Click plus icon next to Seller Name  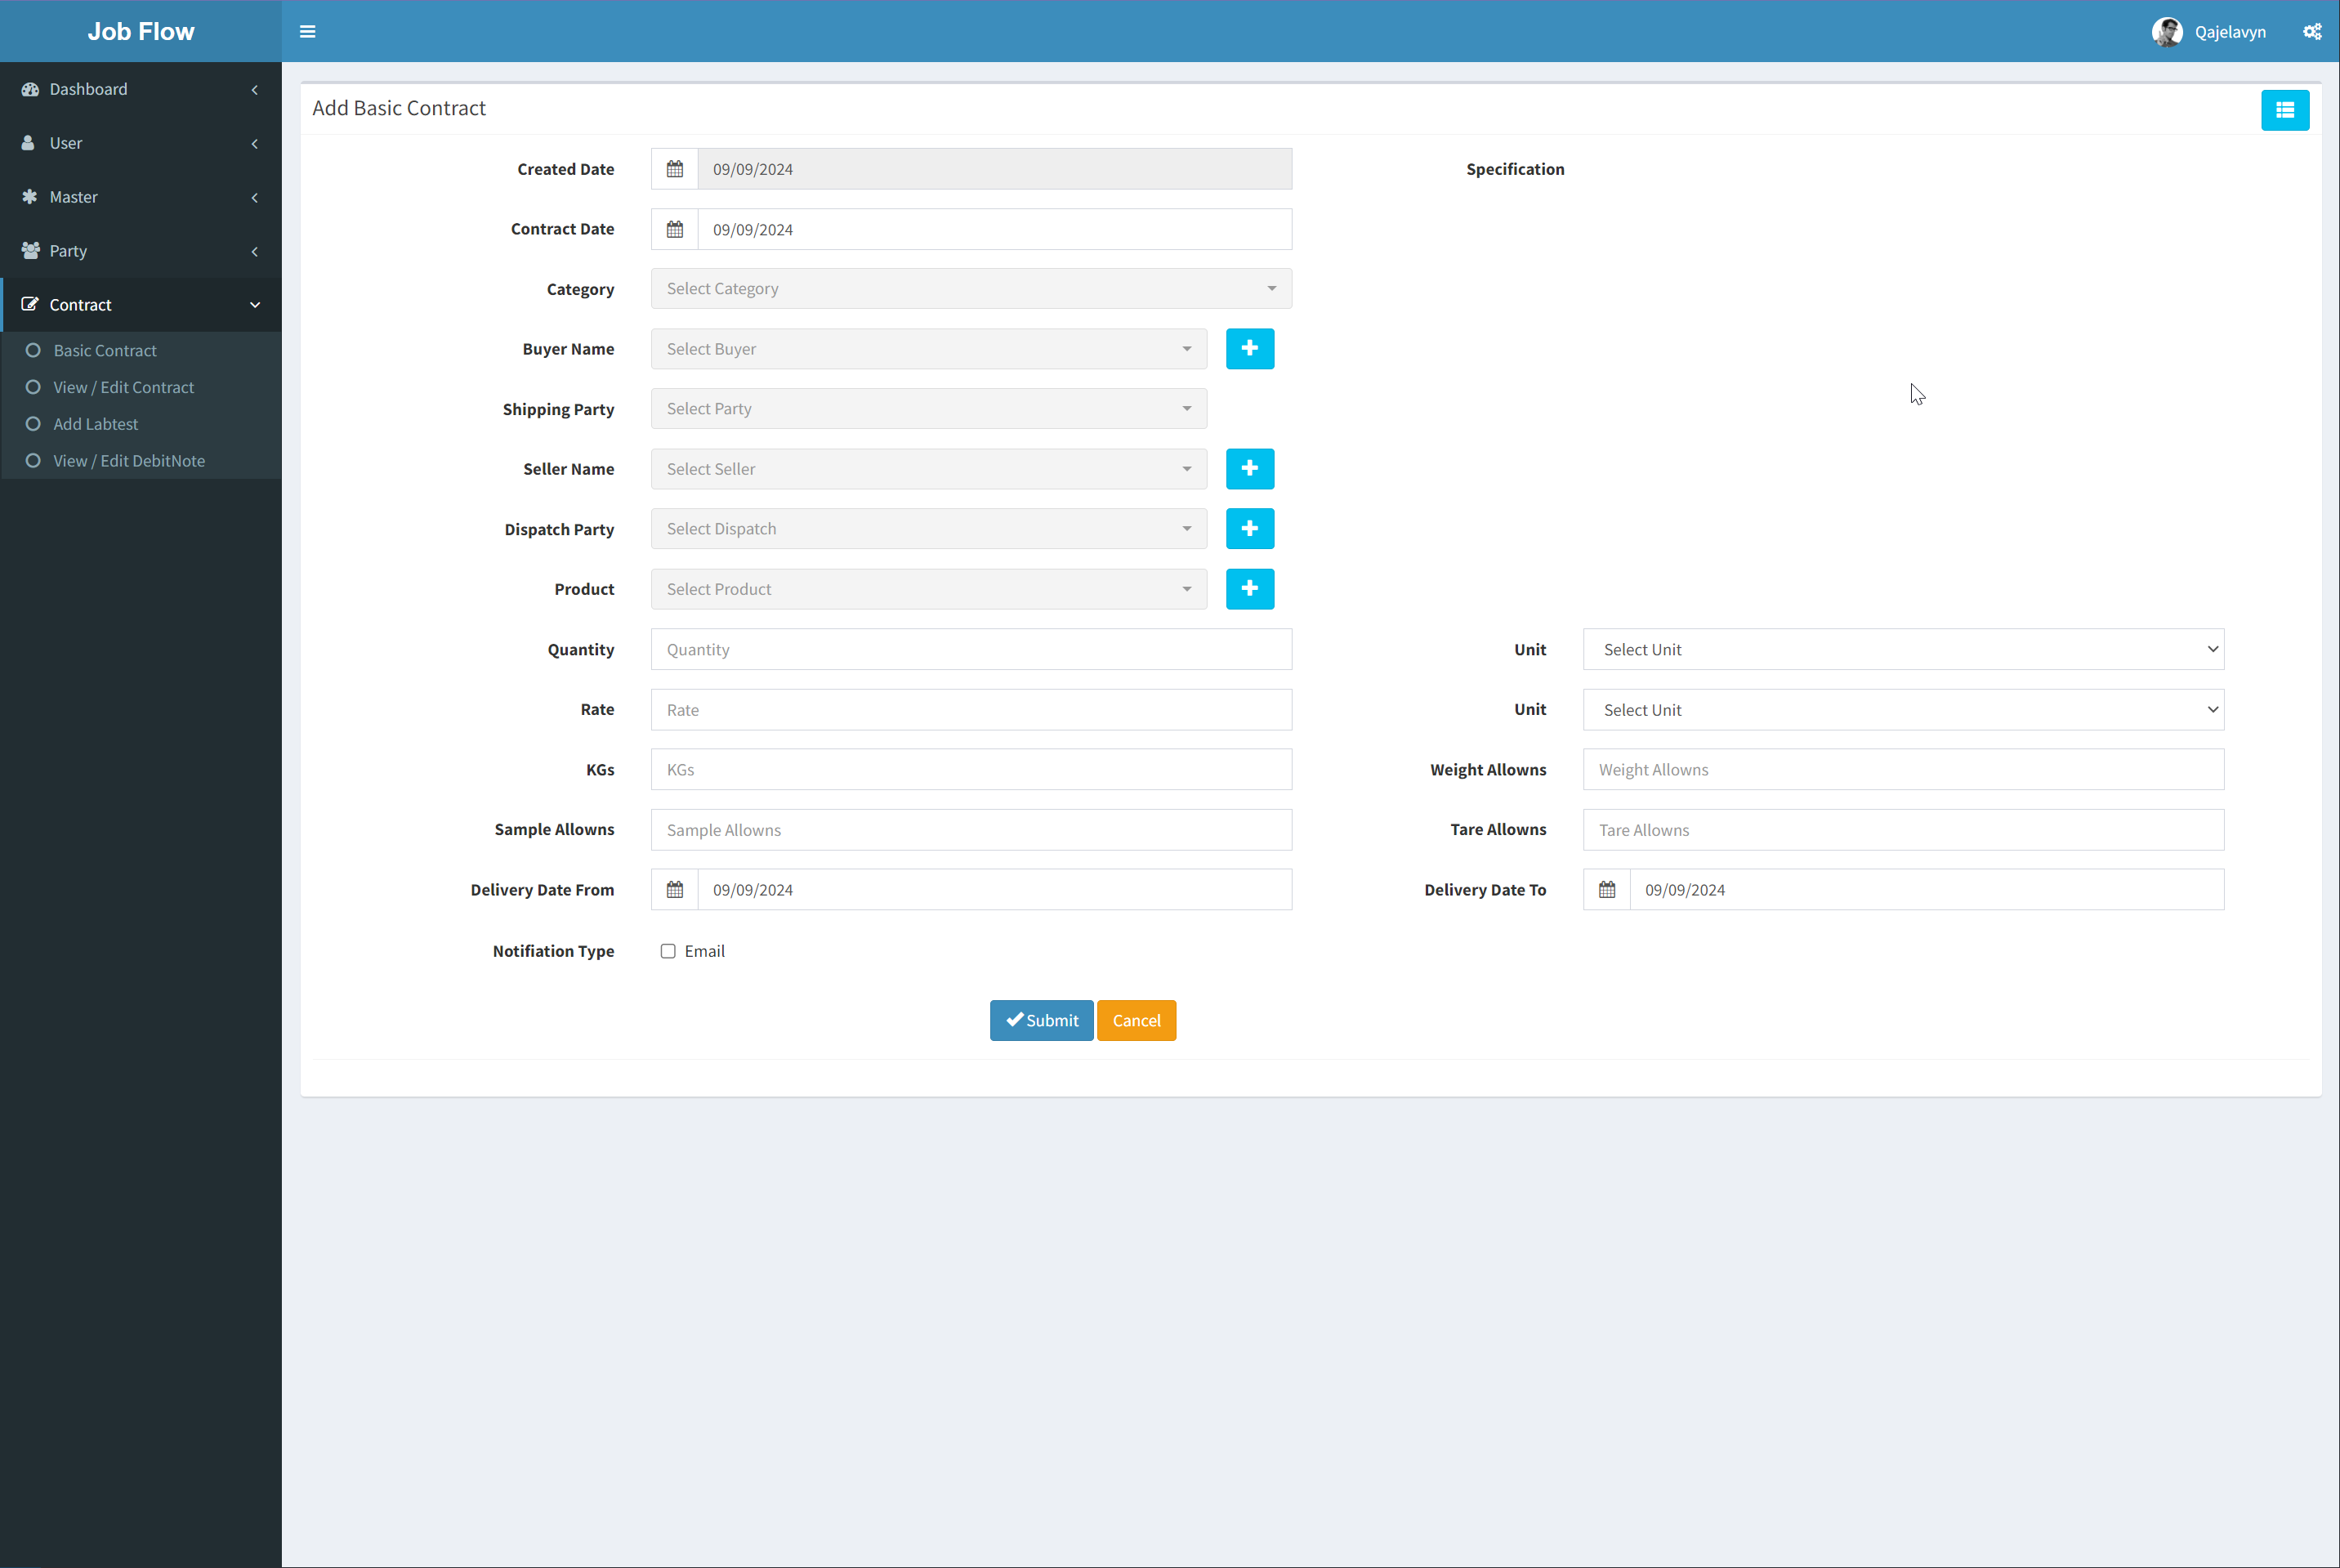coord(1249,469)
